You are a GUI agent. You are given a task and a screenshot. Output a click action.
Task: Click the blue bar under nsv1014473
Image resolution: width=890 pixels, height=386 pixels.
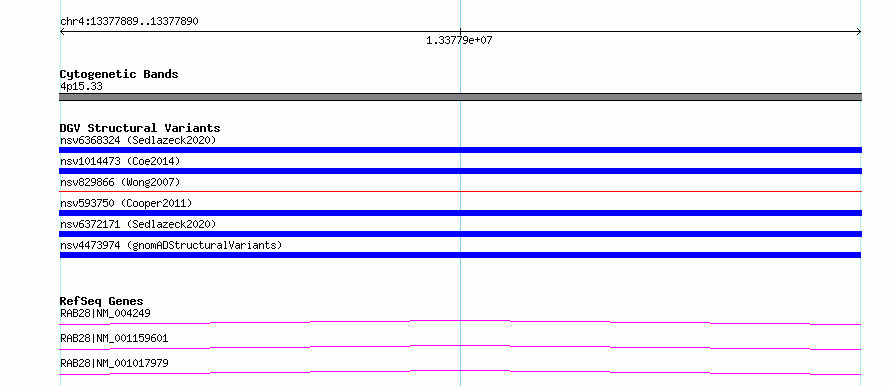[x=460, y=171]
